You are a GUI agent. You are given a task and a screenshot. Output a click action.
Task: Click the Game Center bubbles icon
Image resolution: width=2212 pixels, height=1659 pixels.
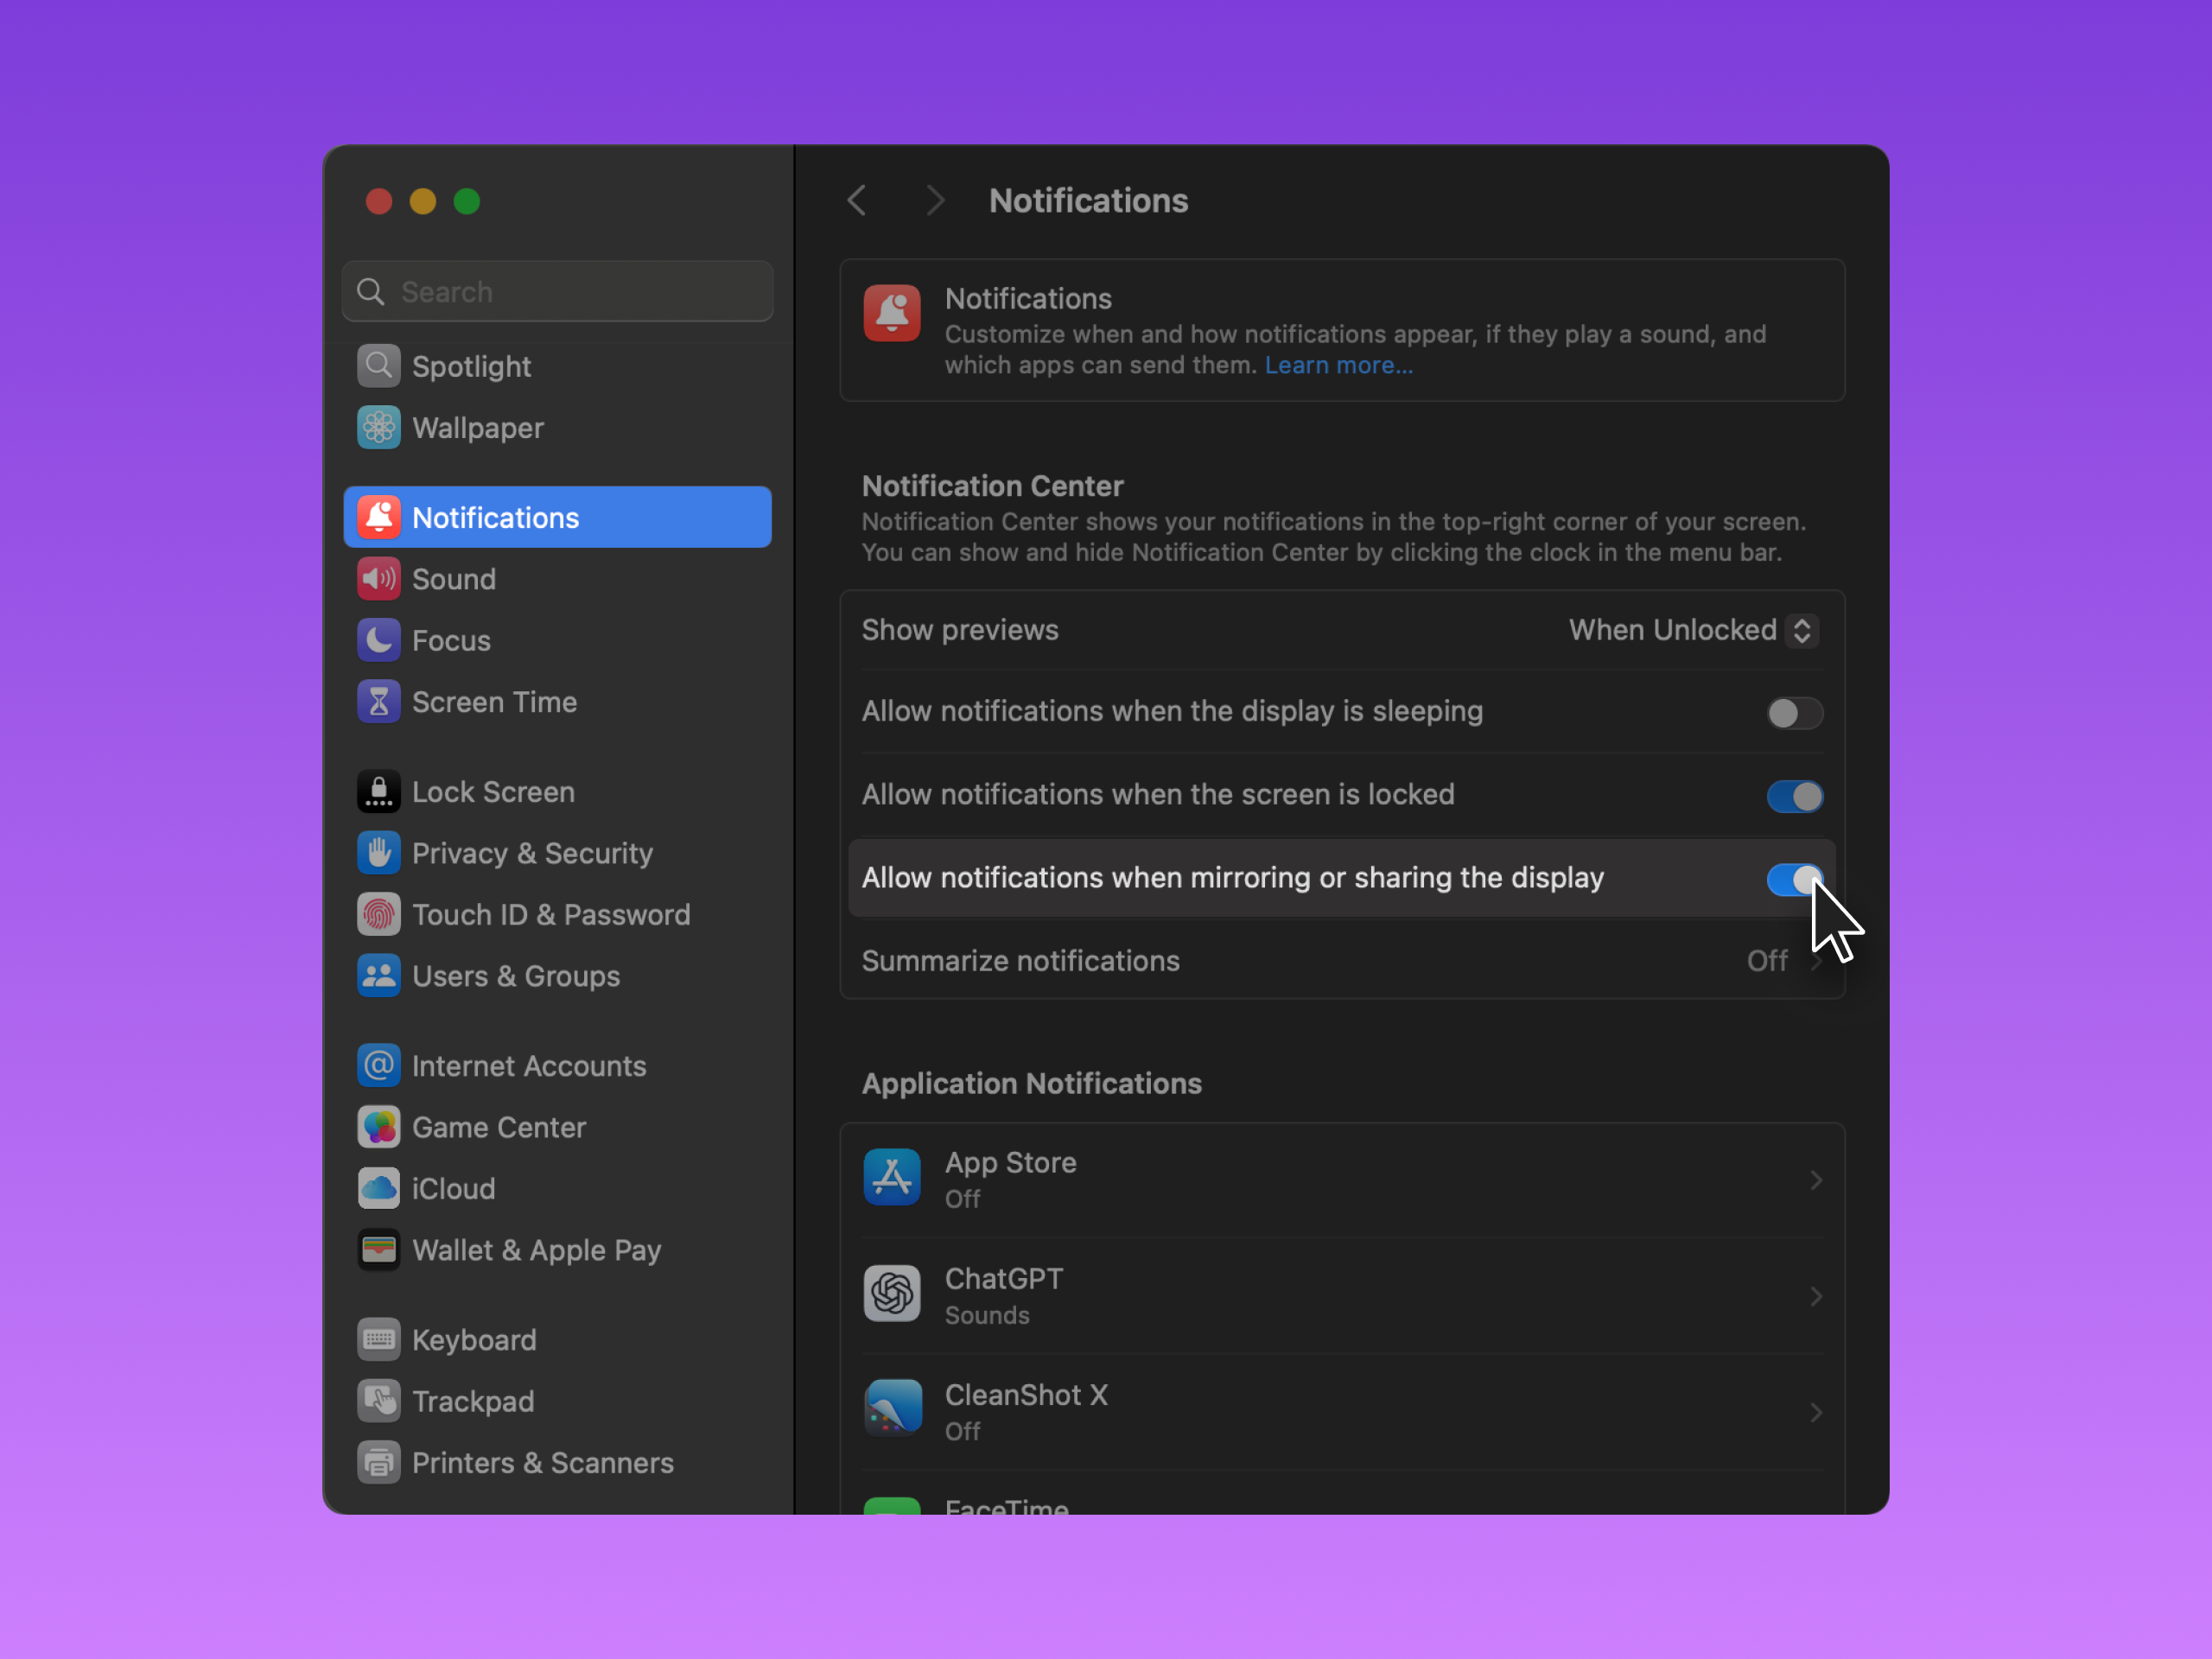point(378,1127)
